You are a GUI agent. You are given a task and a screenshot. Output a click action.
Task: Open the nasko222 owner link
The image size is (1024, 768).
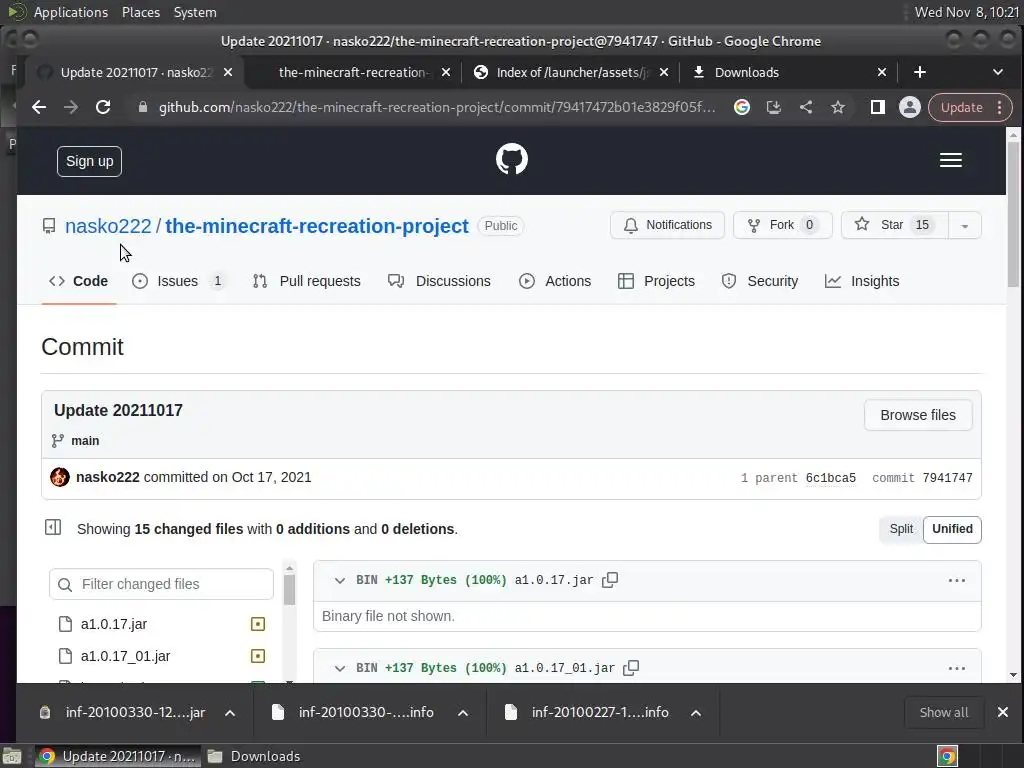pos(108,226)
